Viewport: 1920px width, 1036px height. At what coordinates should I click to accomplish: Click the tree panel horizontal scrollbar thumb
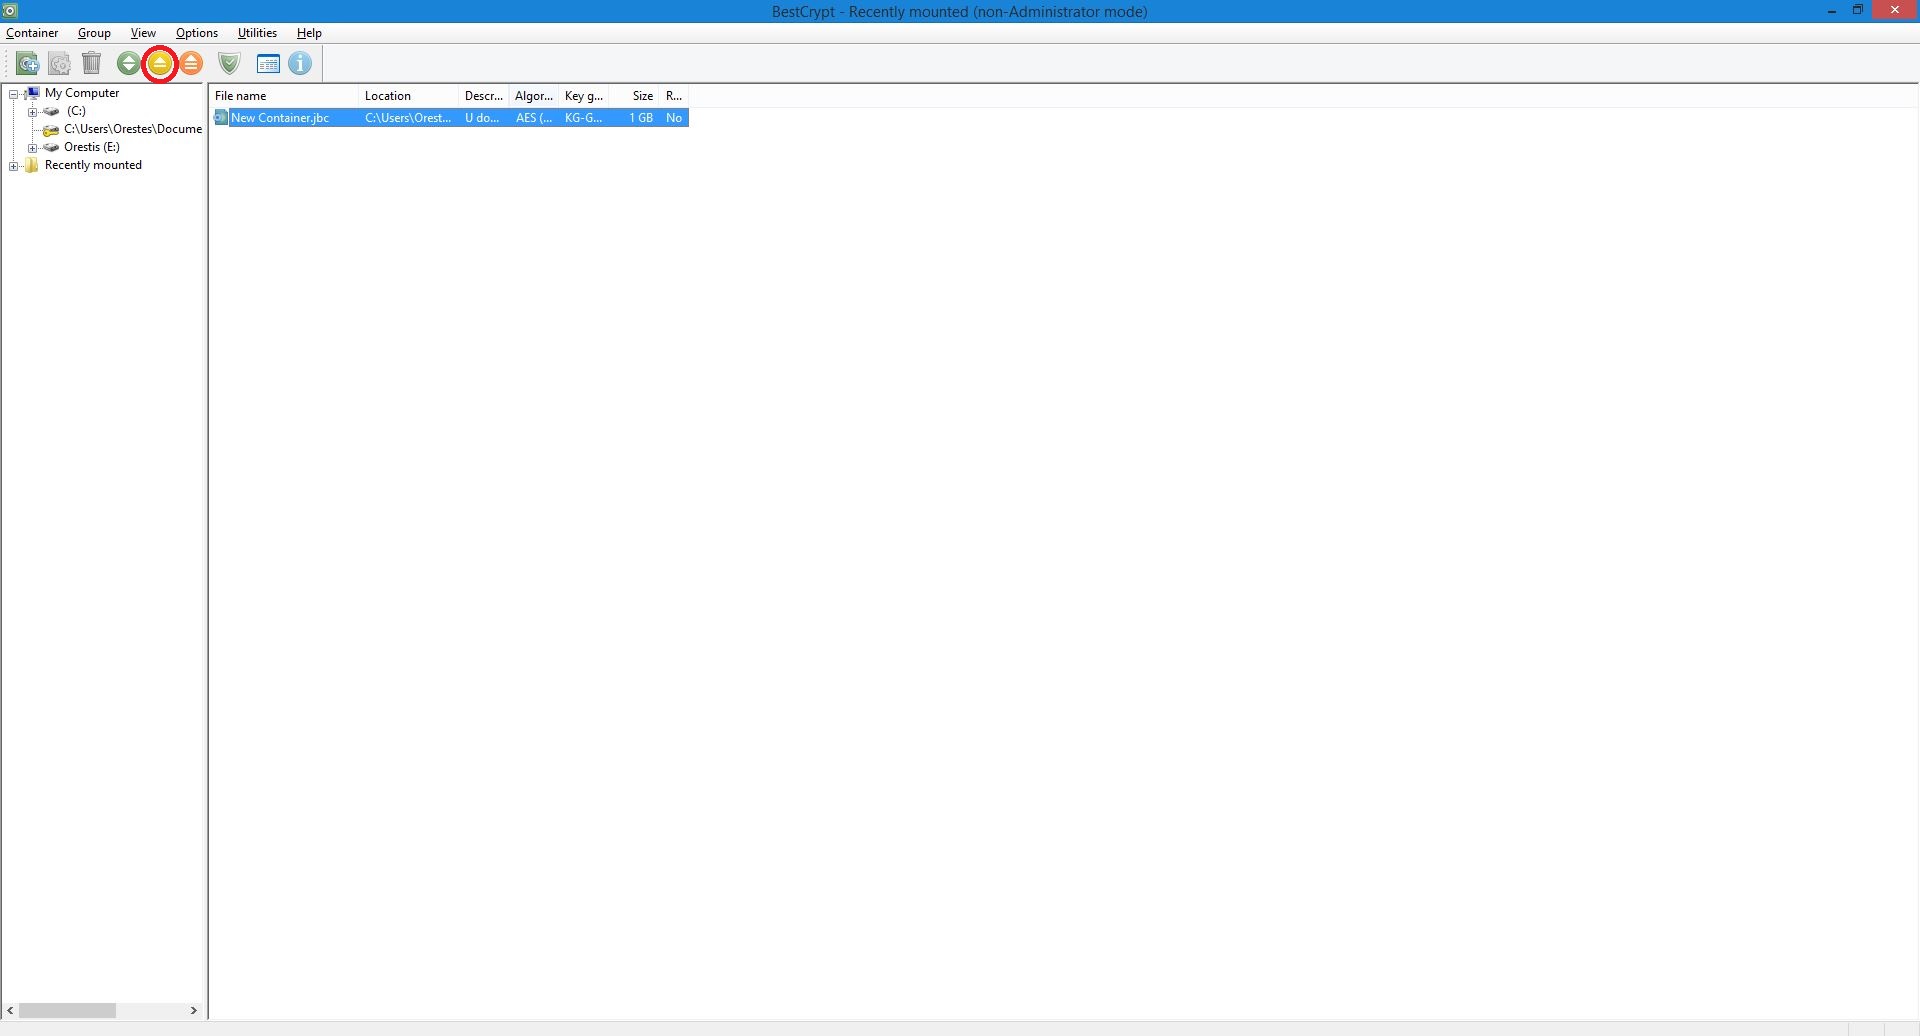[67, 1011]
